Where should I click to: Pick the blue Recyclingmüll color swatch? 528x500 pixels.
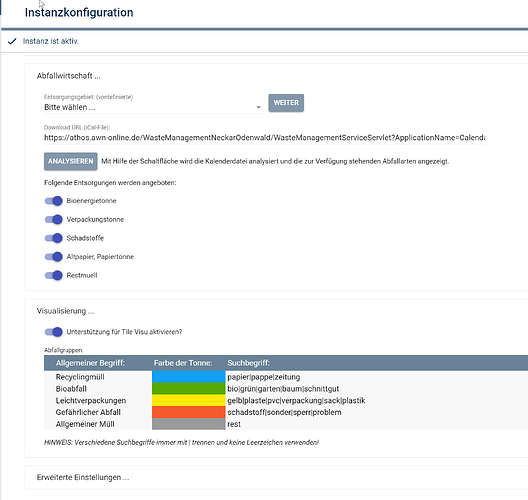189,377
